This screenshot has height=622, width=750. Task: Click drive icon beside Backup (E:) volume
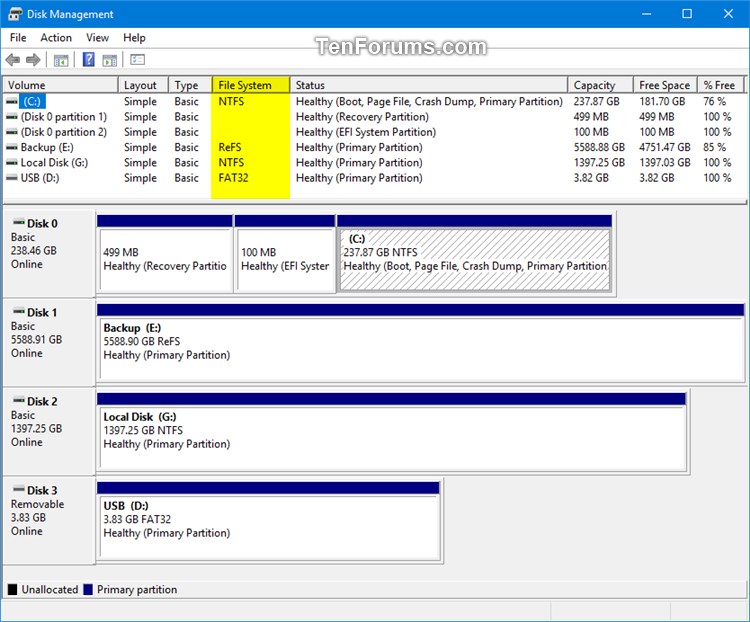[11, 147]
